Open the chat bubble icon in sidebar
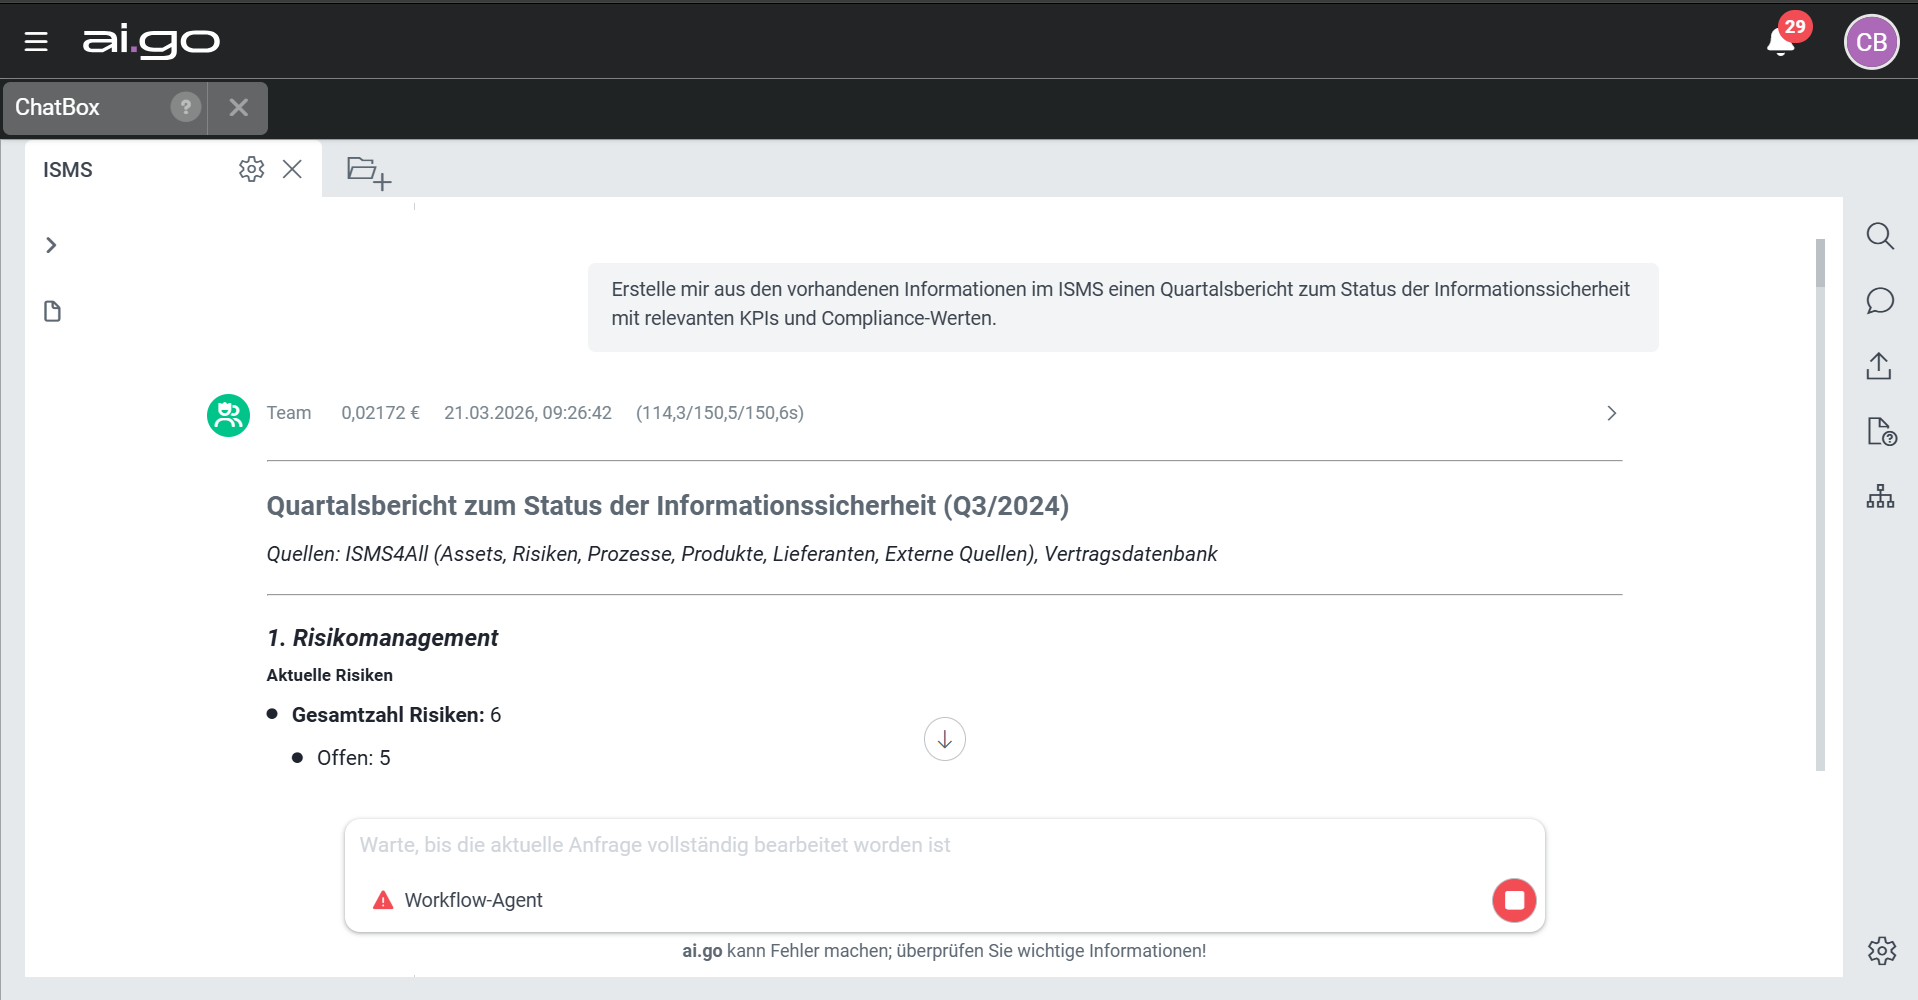Viewport: 1918px width, 1000px height. (x=1880, y=301)
